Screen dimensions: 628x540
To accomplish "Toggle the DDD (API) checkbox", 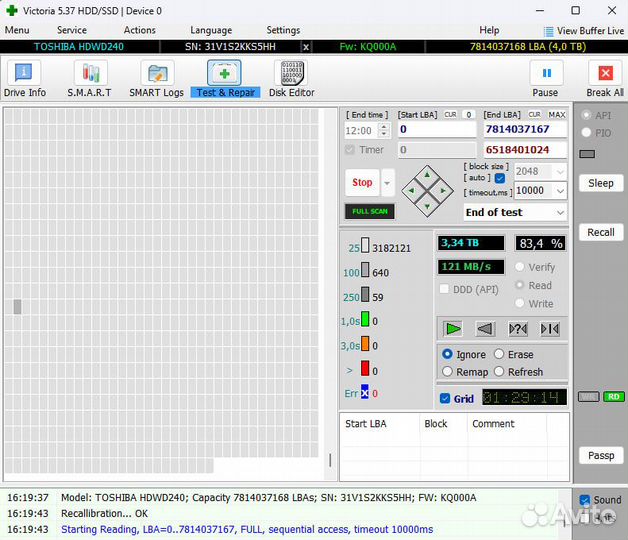I will point(444,289).
